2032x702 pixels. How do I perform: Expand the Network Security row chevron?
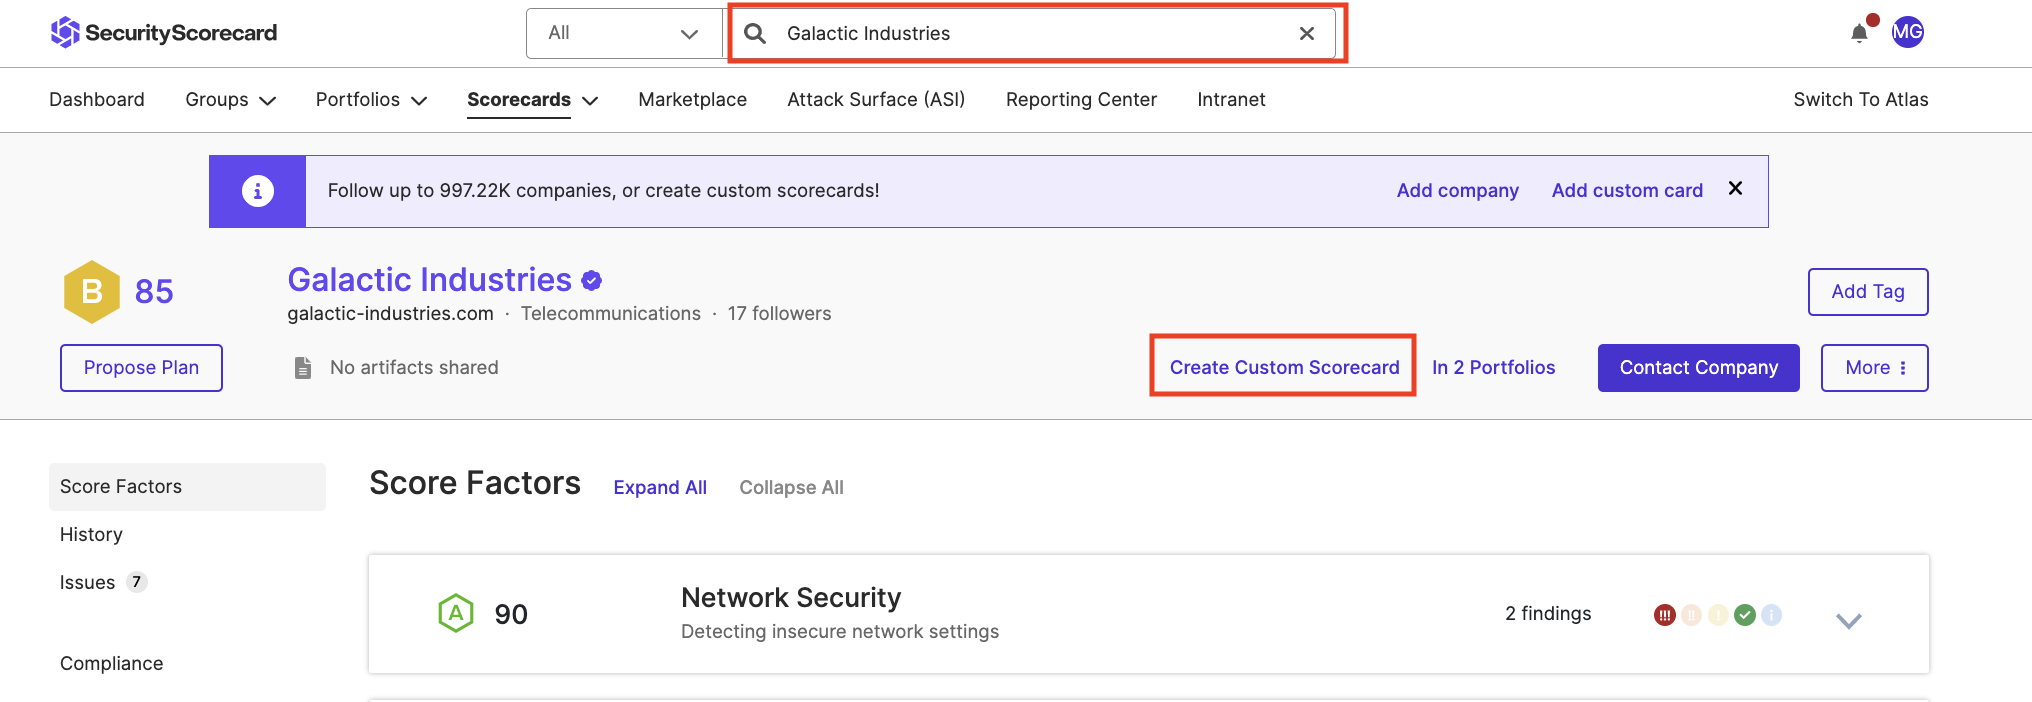(x=1849, y=621)
